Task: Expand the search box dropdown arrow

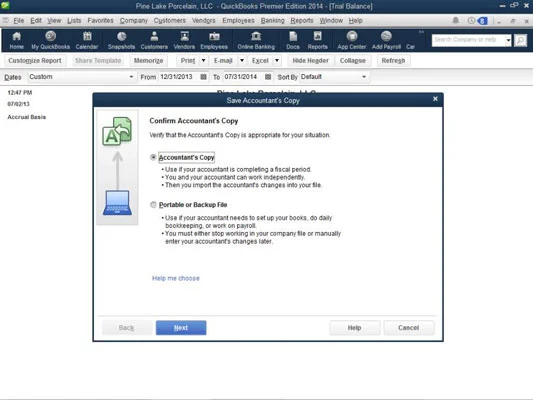Action: (508, 40)
